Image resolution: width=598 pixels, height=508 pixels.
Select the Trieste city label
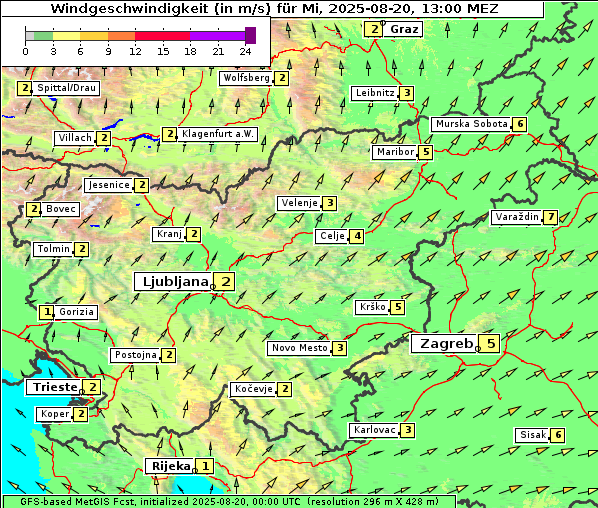tap(54, 387)
